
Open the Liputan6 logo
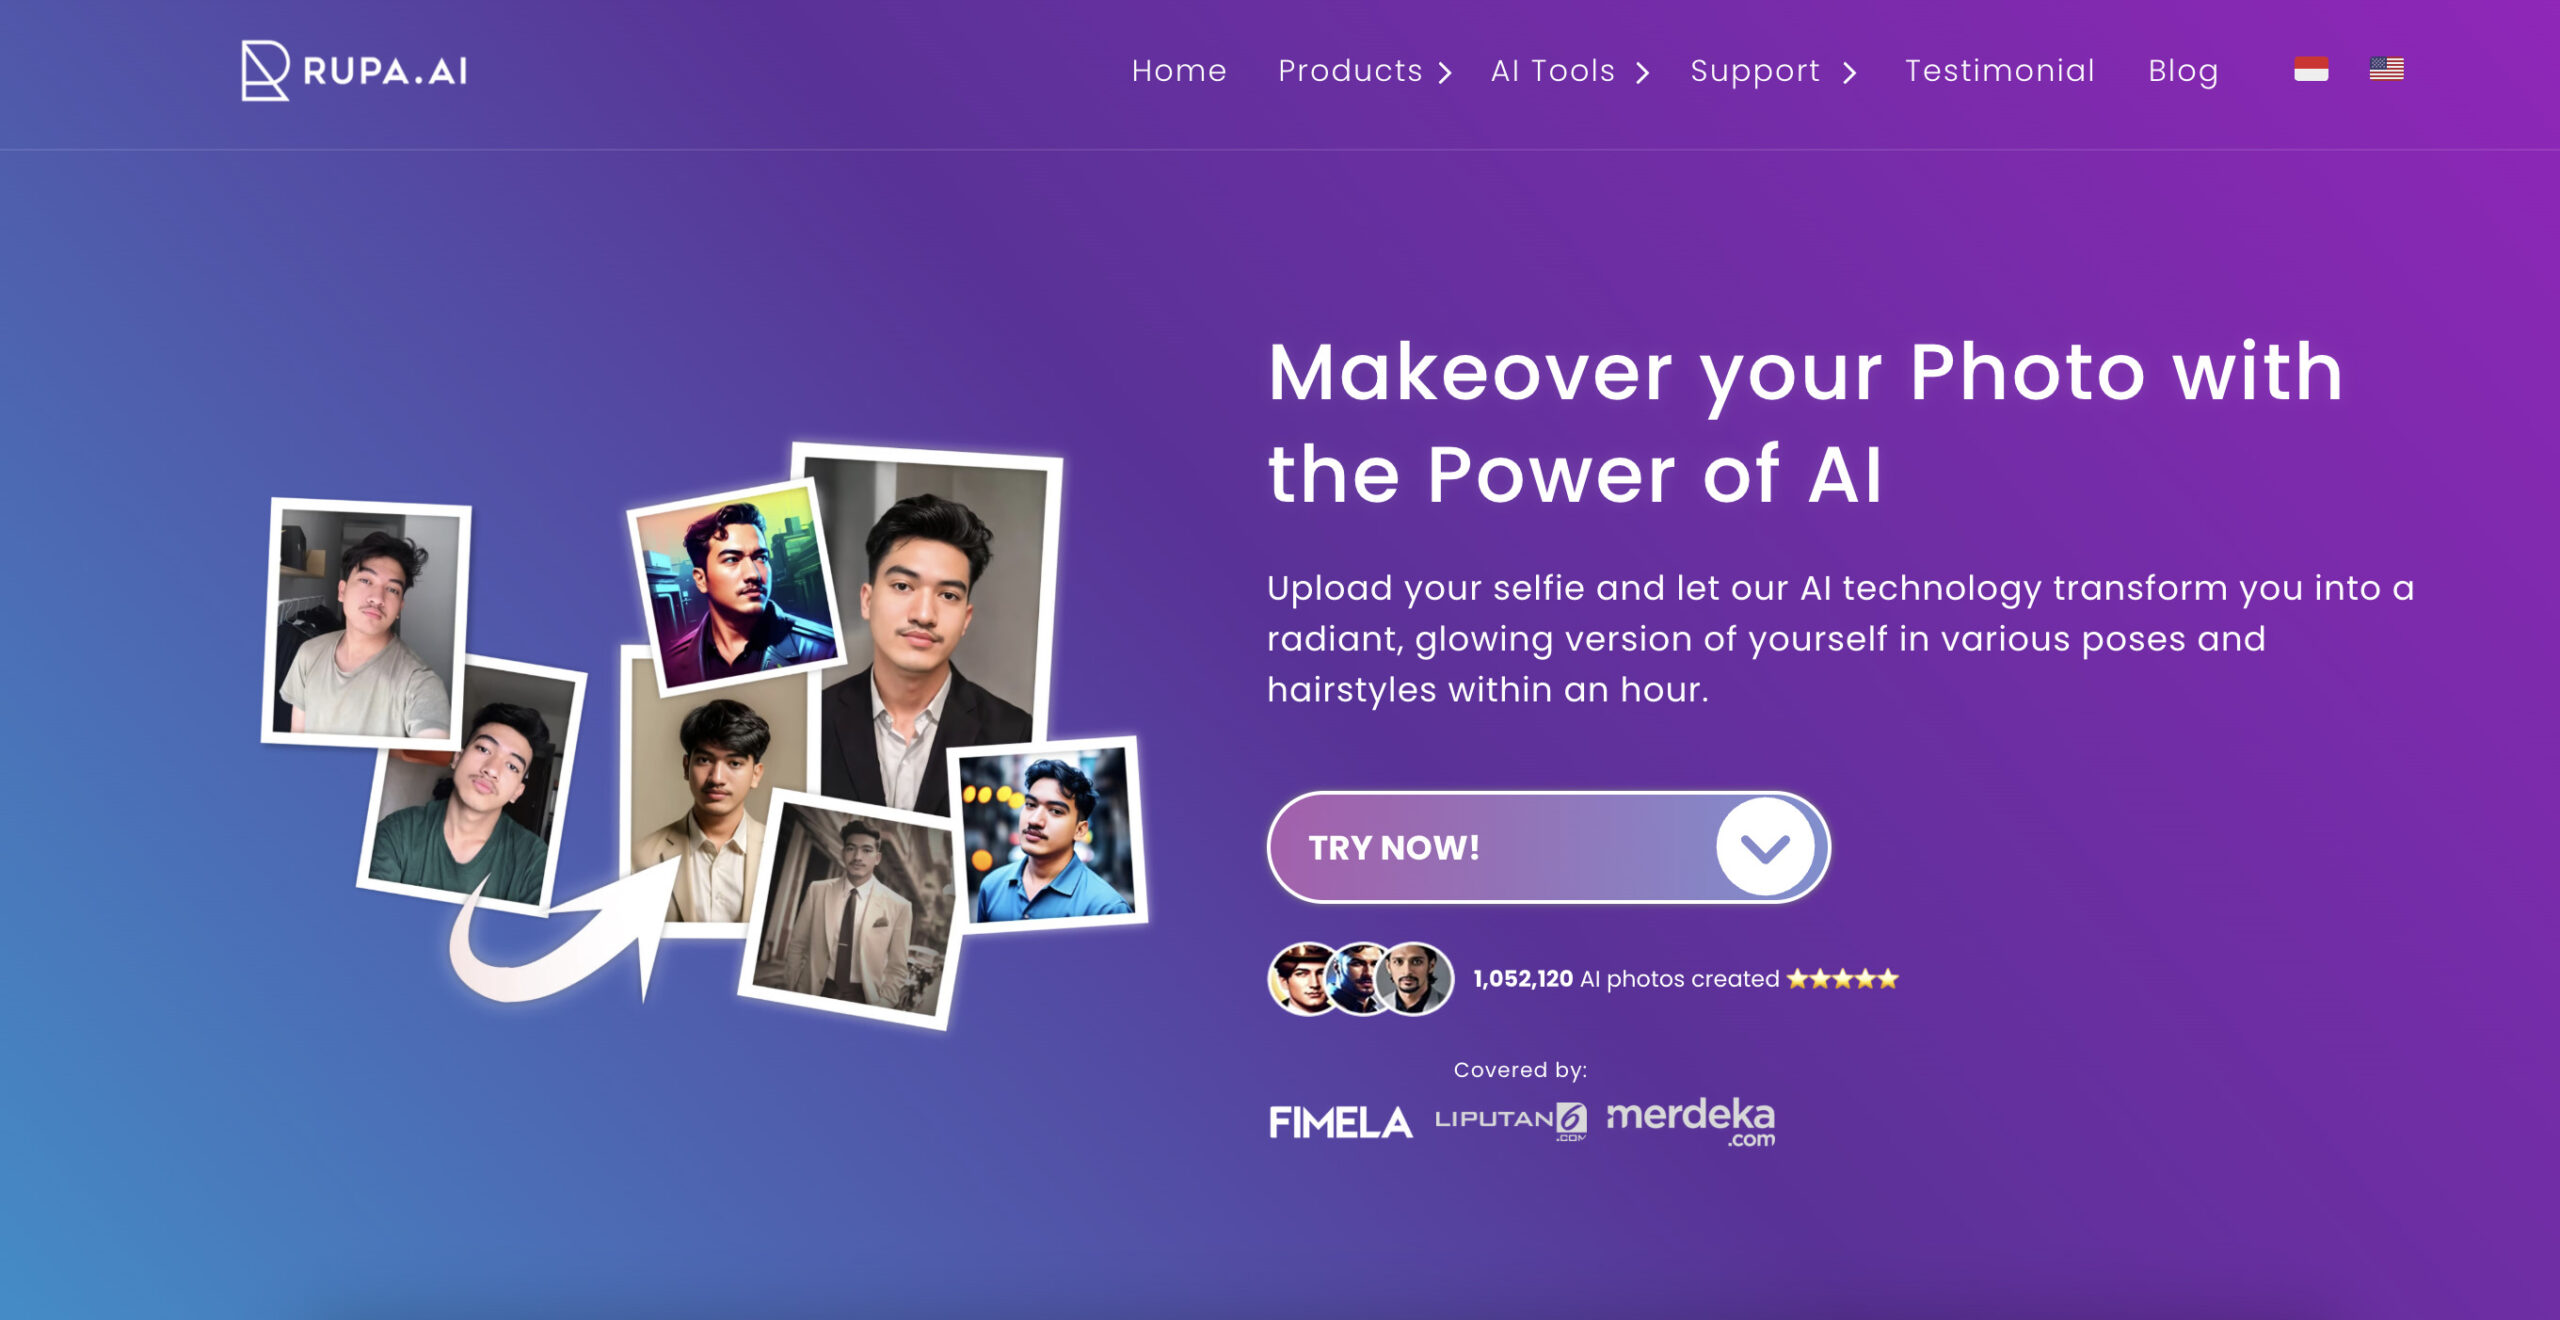[1511, 1121]
